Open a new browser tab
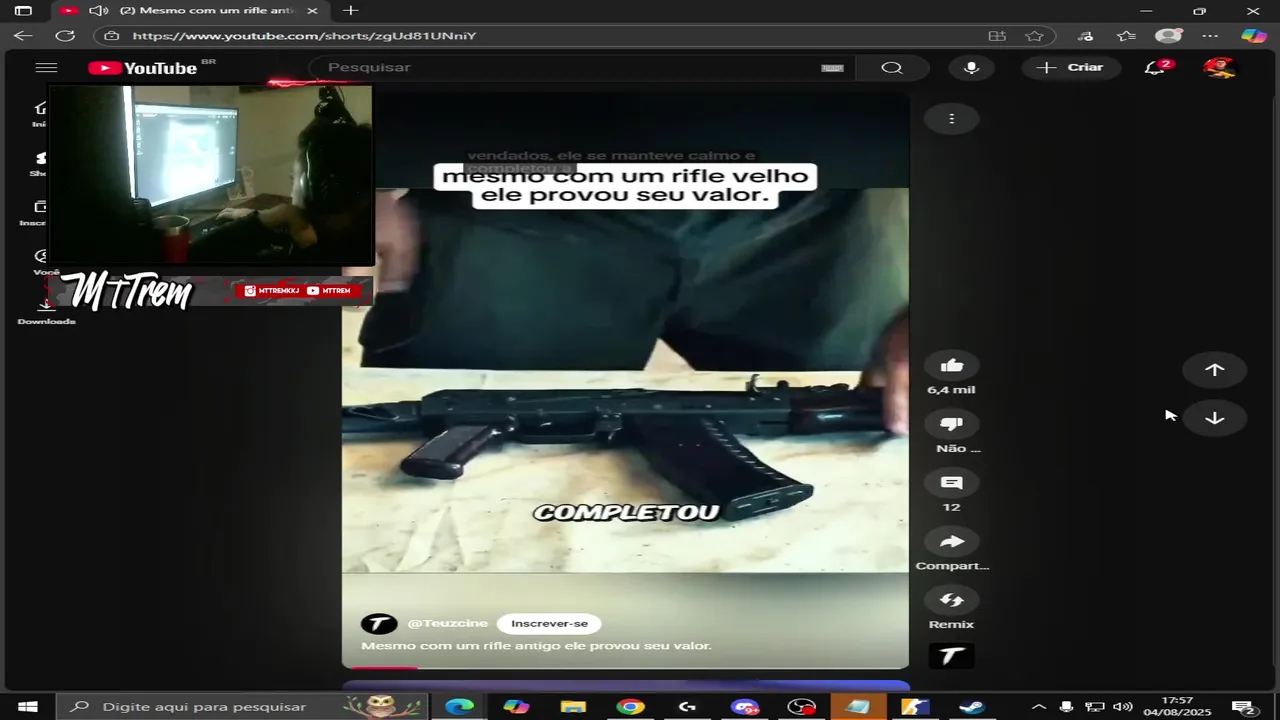The height and width of the screenshot is (720, 1280). coord(350,11)
